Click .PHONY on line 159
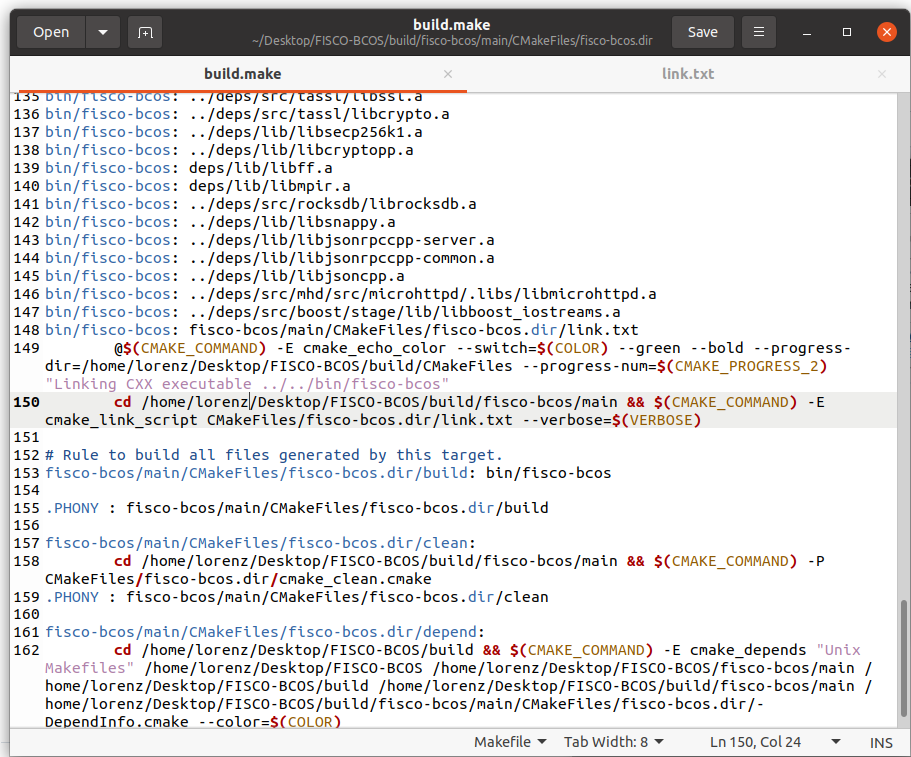The image size is (911, 757). [72, 597]
